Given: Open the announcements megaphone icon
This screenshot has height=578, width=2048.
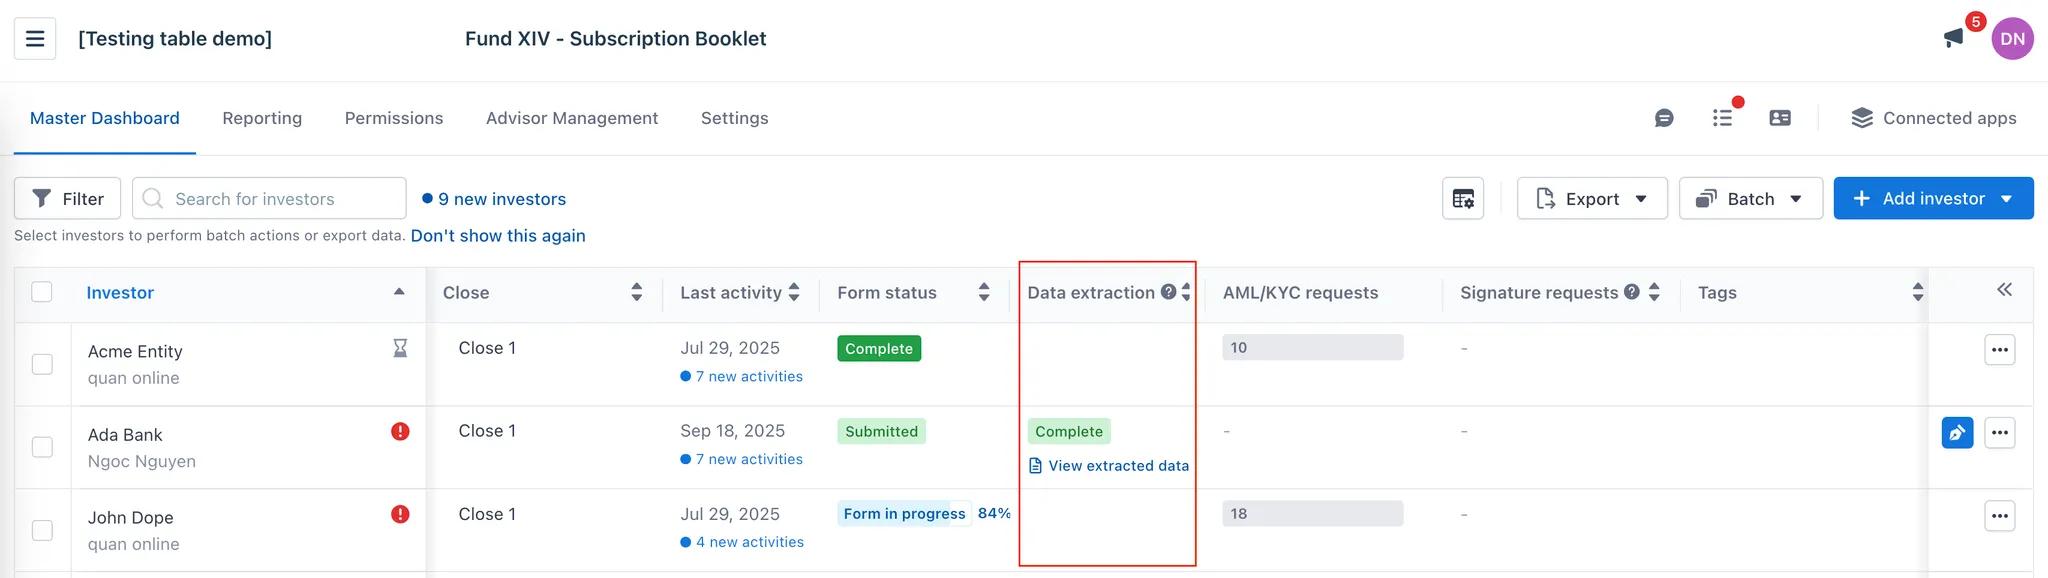Looking at the screenshot, I should 1953,38.
